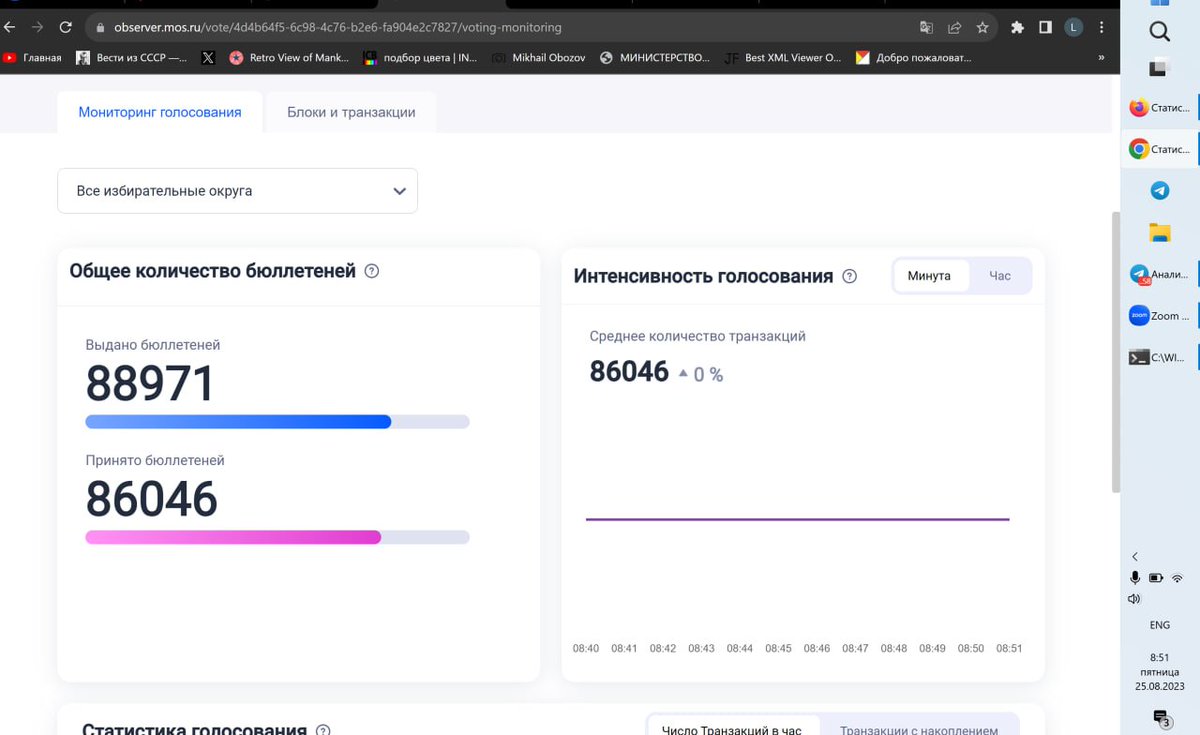1200x735 pixels.
Task: Open the 8:51 clock and date
Action: click(x=1159, y=672)
